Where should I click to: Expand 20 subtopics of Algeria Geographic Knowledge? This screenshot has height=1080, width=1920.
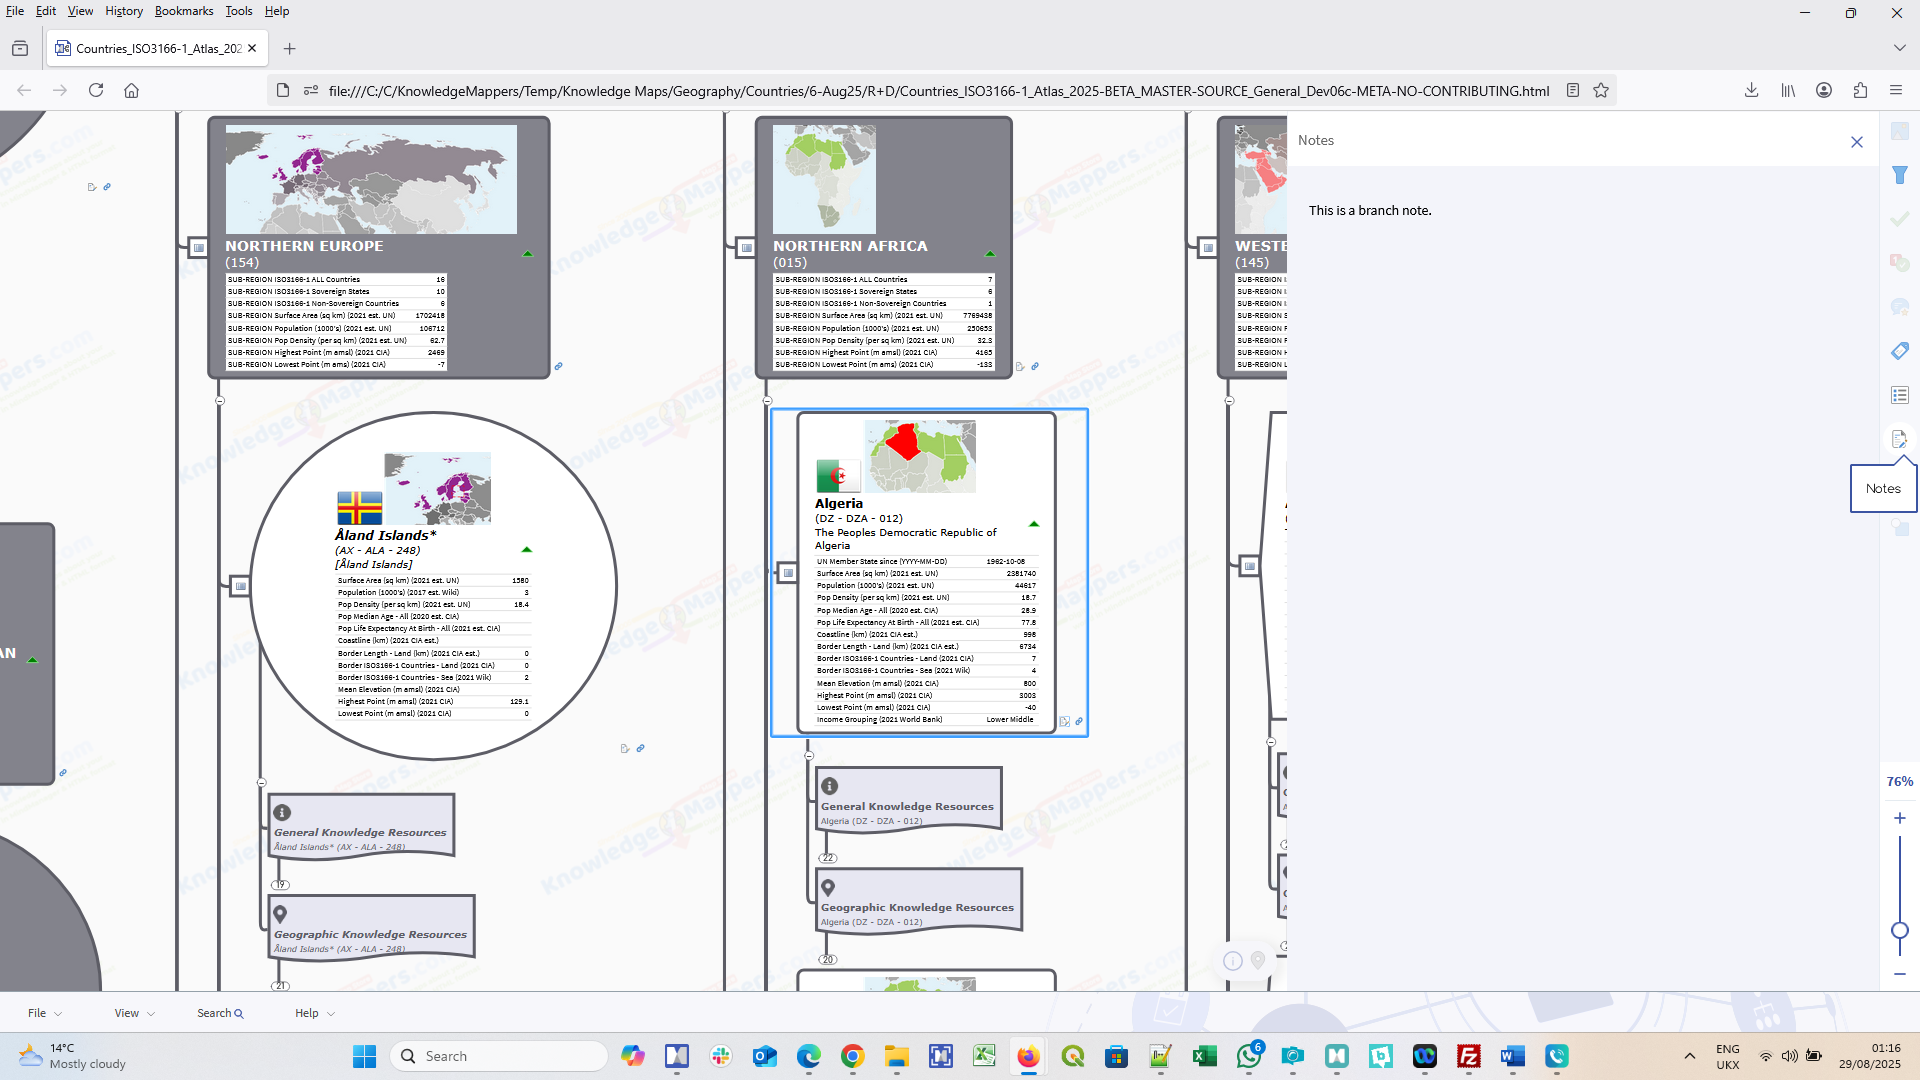[x=828, y=960]
